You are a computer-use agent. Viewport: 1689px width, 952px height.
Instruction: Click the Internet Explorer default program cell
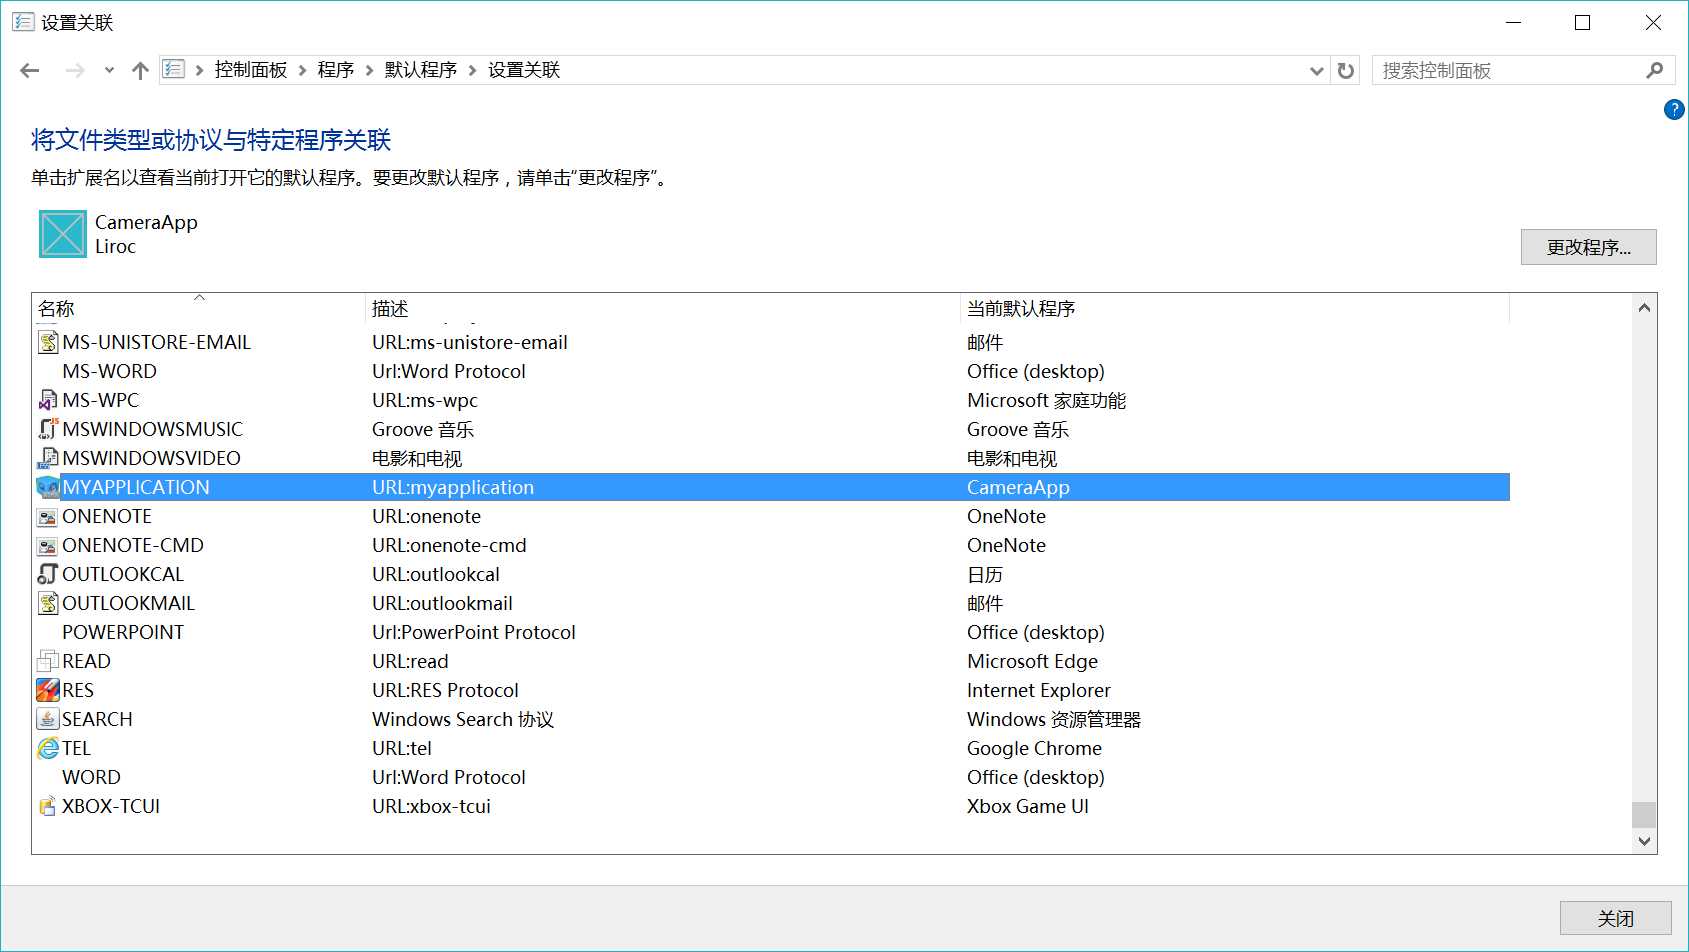tap(1038, 690)
